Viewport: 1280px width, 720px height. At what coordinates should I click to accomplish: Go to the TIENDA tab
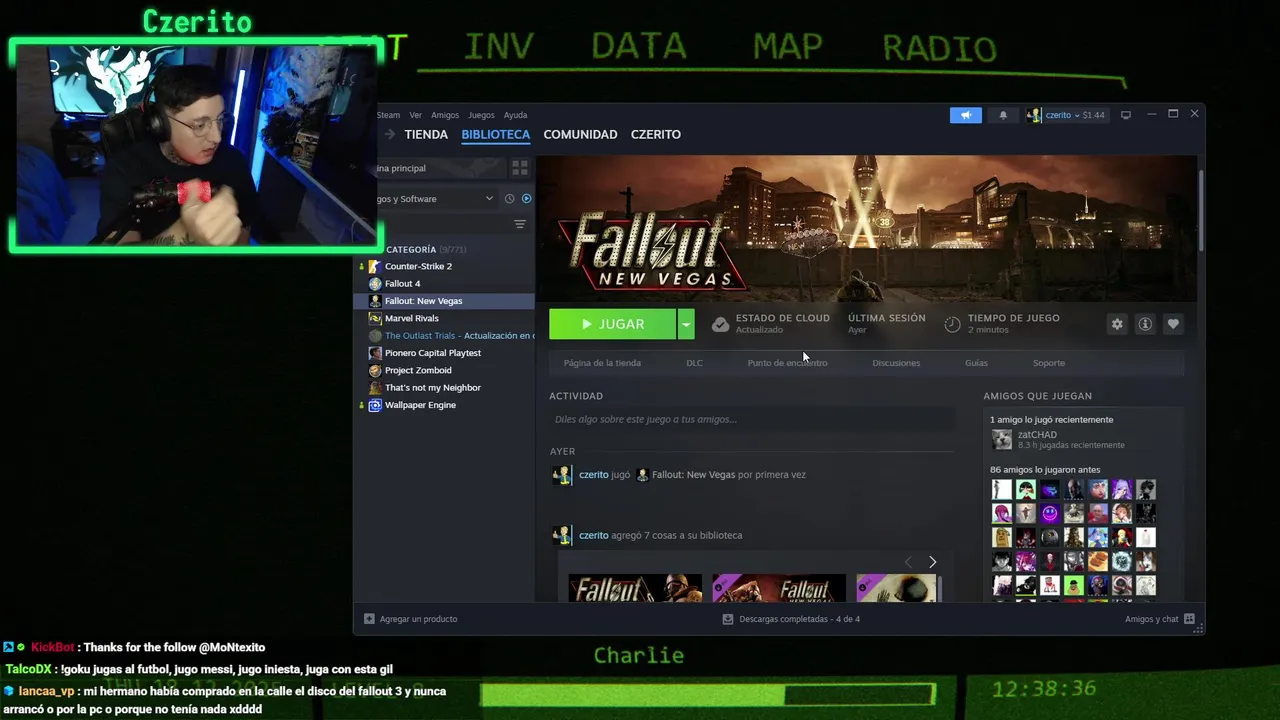426,134
